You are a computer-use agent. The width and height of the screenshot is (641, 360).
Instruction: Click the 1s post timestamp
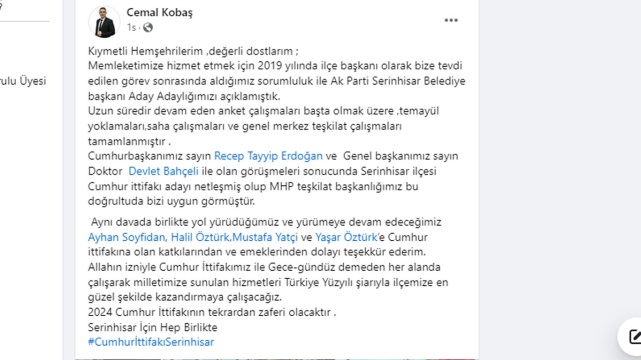click(x=131, y=28)
